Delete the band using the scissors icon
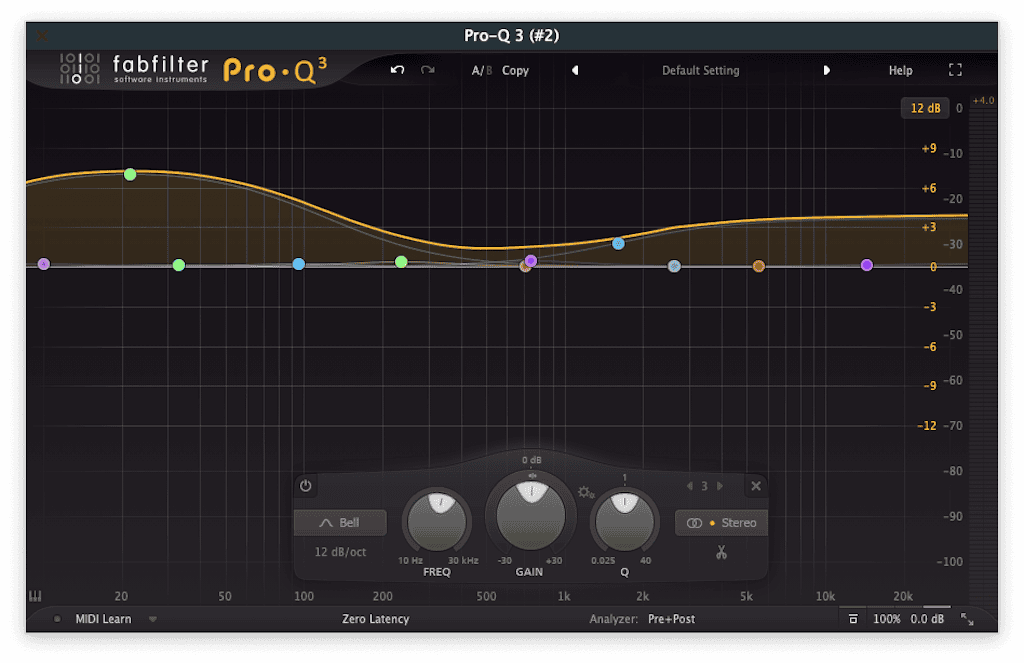The image size is (1024, 663). 720,551
